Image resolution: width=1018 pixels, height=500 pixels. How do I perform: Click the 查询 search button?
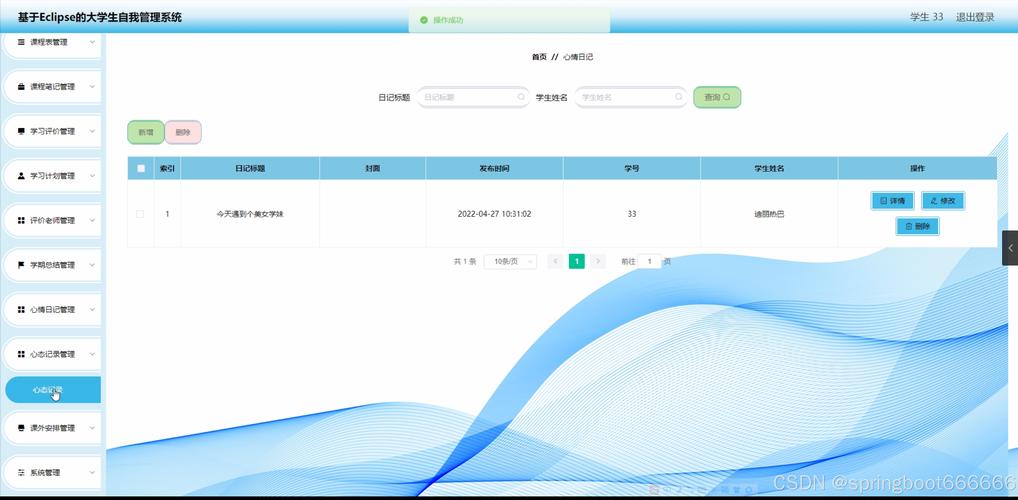[717, 97]
